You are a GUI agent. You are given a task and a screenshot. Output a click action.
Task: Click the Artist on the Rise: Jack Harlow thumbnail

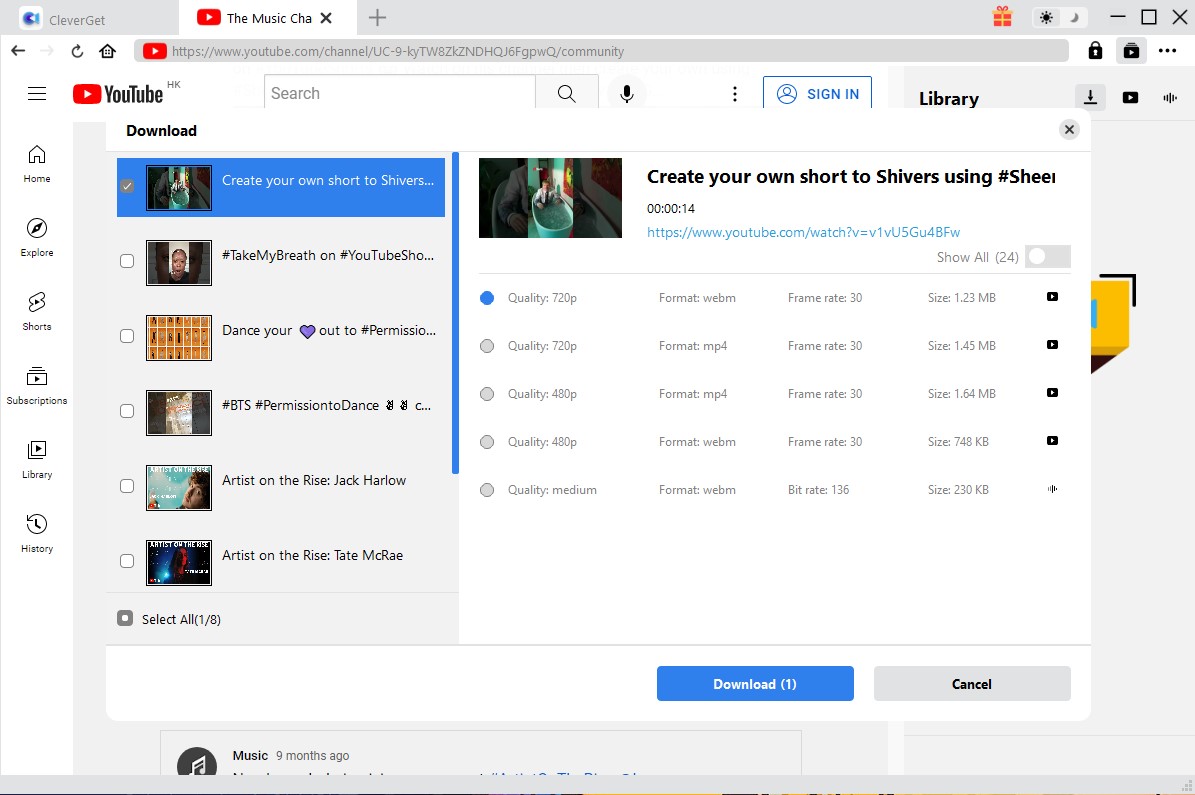179,488
